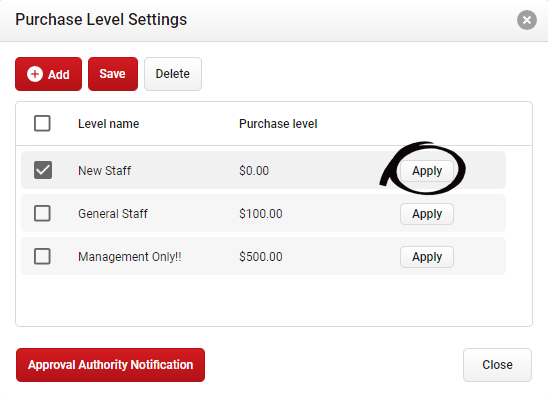Check the Management Only!! checkbox
This screenshot has width=548, height=398.
point(42,256)
